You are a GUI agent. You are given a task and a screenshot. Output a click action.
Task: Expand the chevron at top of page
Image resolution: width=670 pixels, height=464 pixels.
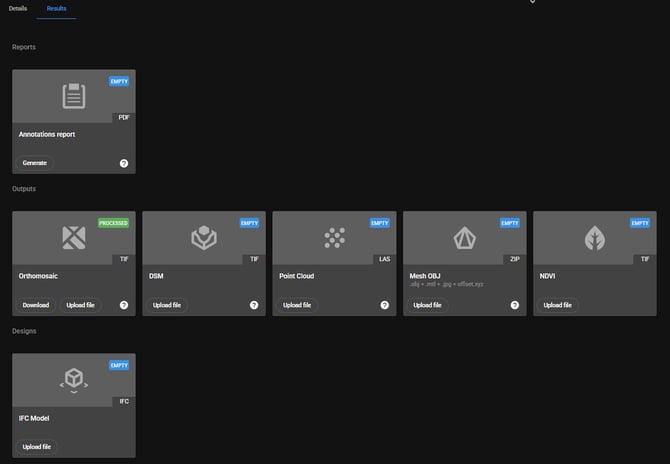point(532,3)
